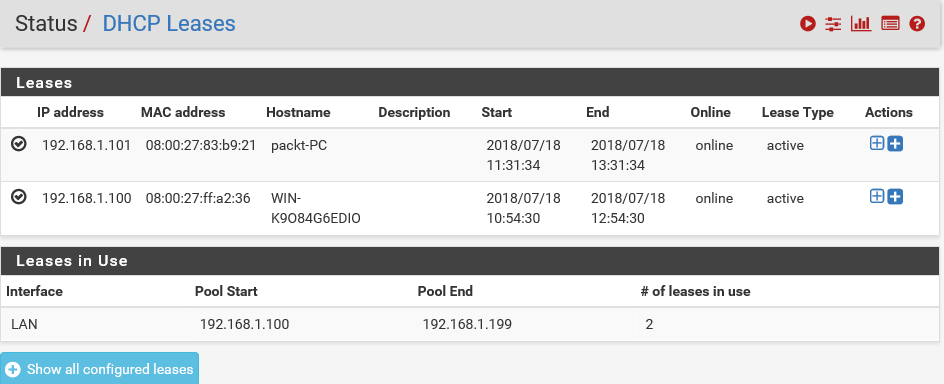The height and width of the screenshot is (384, 944).
Task: Go to Status breadcrumb link
Action: coord(46,23)
